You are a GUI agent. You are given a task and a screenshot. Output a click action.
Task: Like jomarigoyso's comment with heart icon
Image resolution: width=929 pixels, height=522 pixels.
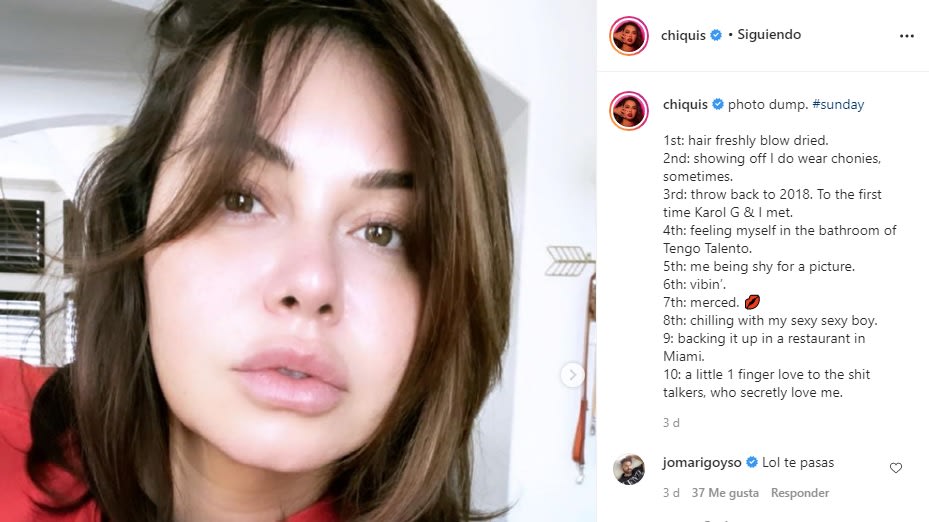(896, 468)
